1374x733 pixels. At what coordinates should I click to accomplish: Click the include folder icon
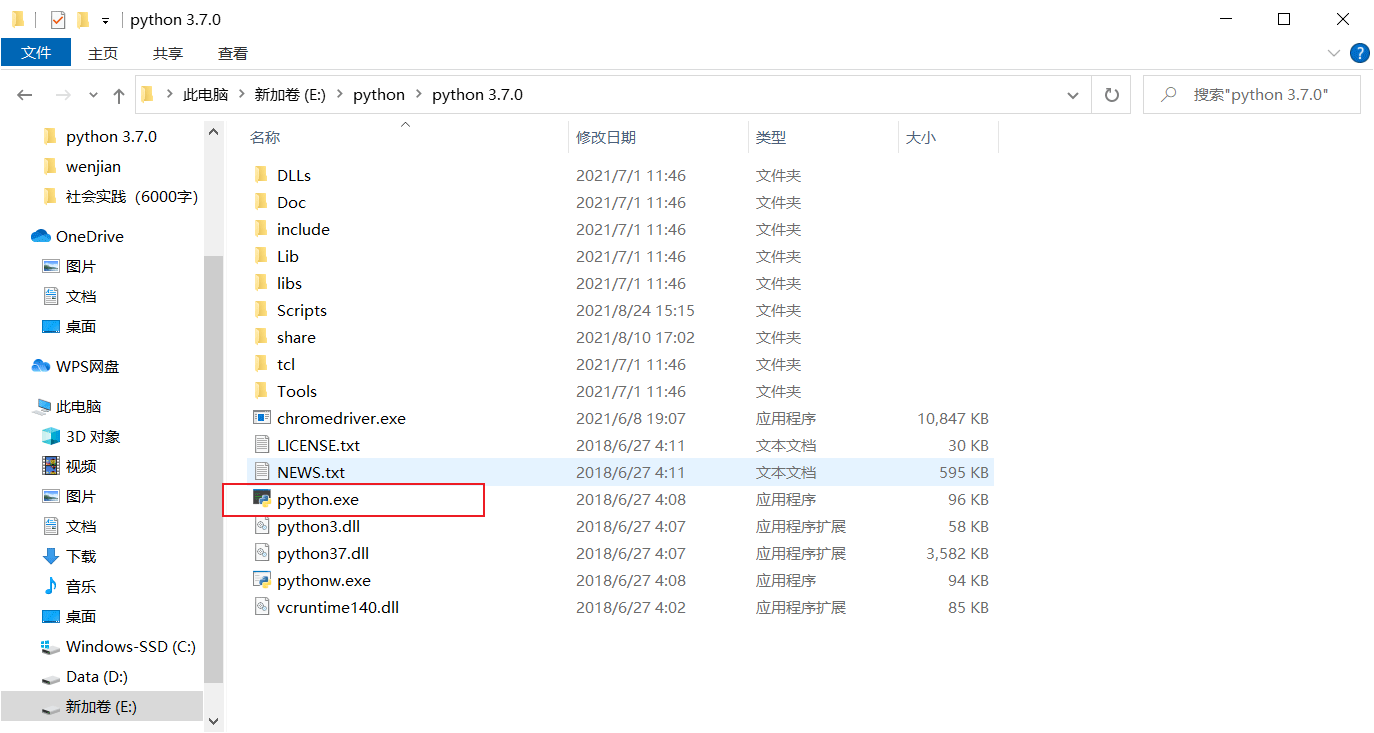click(x=262, y=229)
